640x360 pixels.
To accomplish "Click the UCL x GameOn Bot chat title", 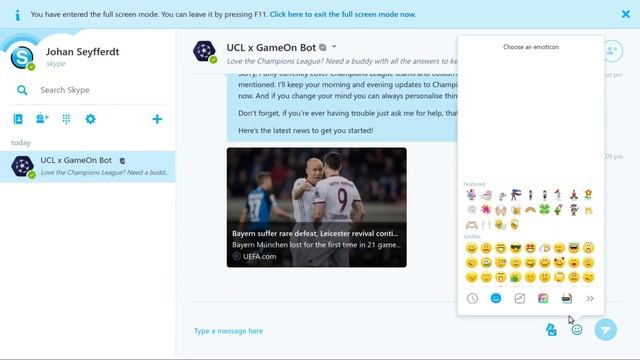I will 271,48.
